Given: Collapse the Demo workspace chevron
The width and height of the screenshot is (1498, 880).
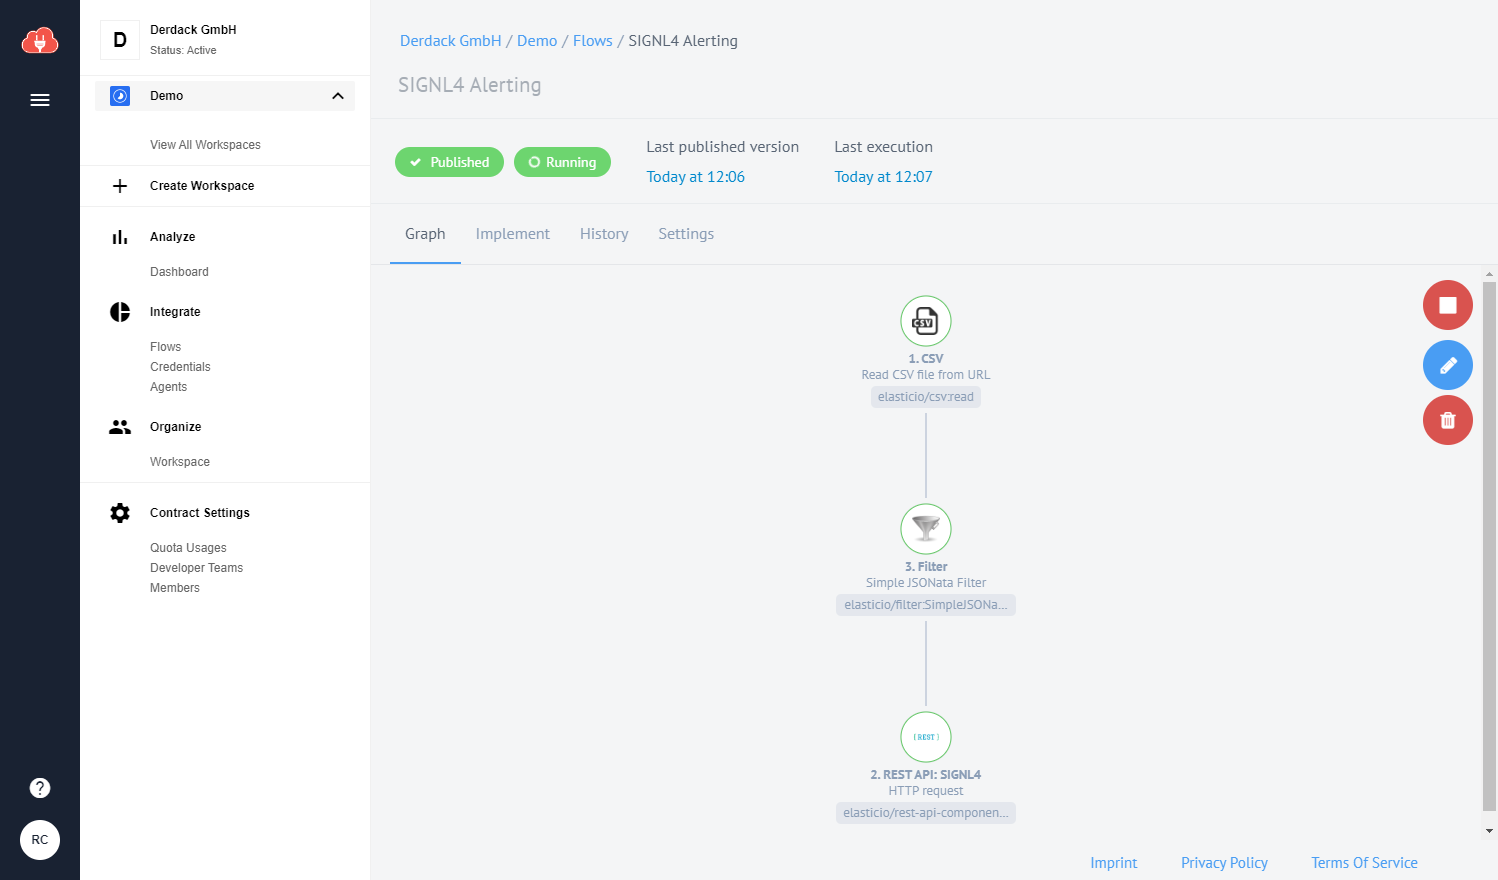Looking at the screenshot, I should [x=338, y=96].
